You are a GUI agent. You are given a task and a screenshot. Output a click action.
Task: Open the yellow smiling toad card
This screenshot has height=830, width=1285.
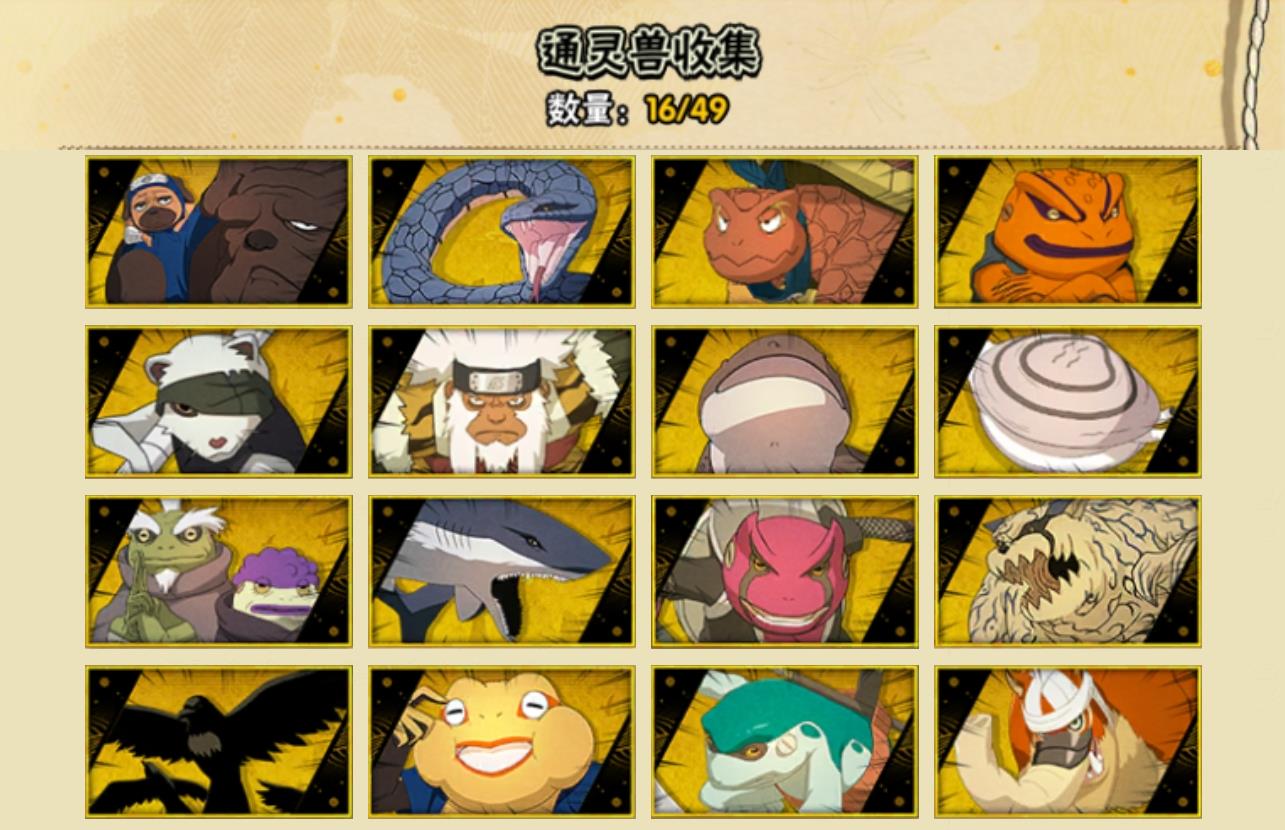pos(501,742)
